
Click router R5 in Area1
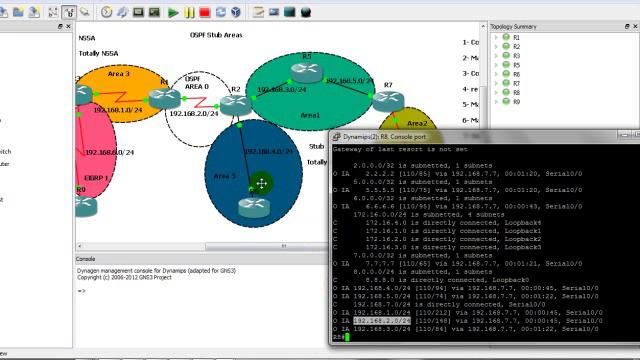pos(307,72)
